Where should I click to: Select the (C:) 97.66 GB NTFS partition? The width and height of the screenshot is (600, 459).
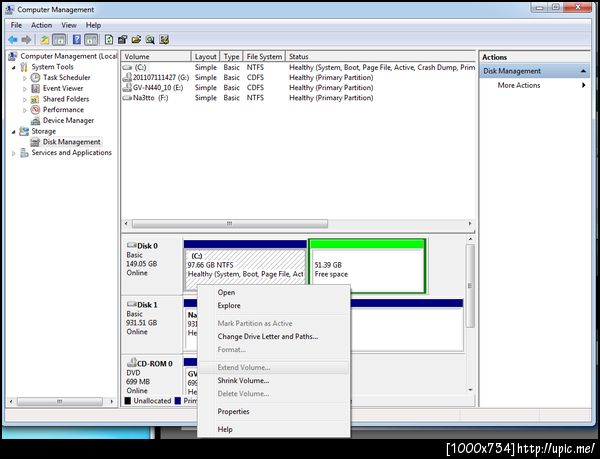[x=245, y=264]
